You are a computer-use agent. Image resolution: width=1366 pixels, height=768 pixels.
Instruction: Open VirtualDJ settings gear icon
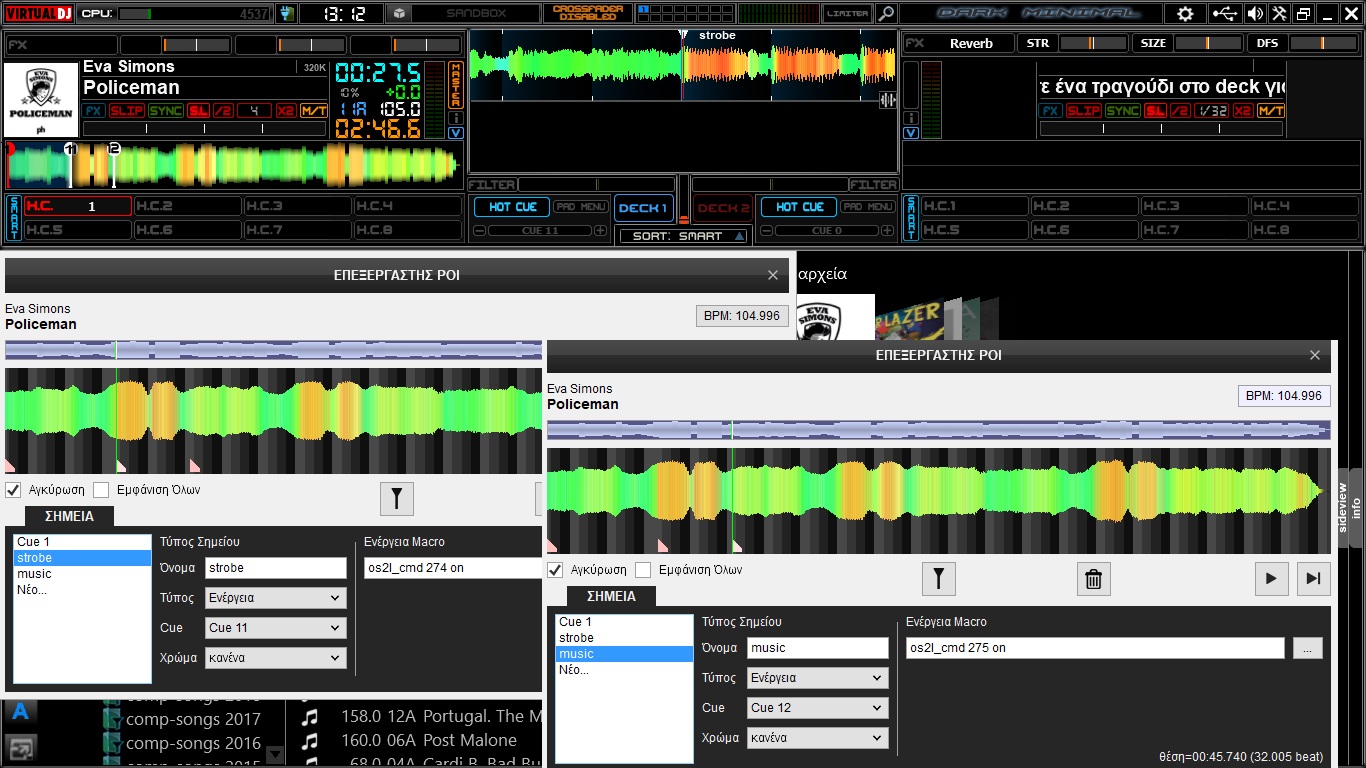point(1185,14)
